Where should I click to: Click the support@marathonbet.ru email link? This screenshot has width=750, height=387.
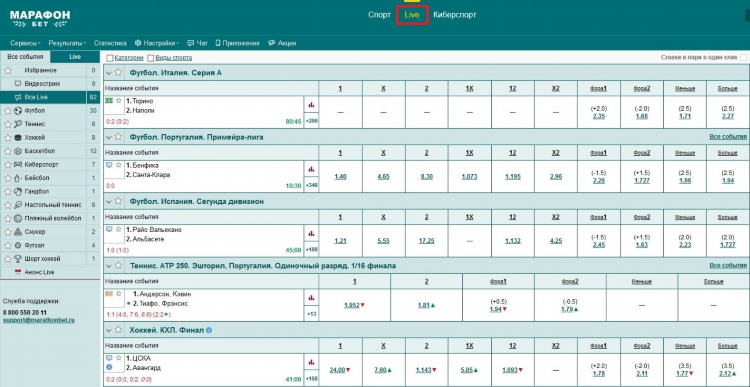(x=39, y=320)
